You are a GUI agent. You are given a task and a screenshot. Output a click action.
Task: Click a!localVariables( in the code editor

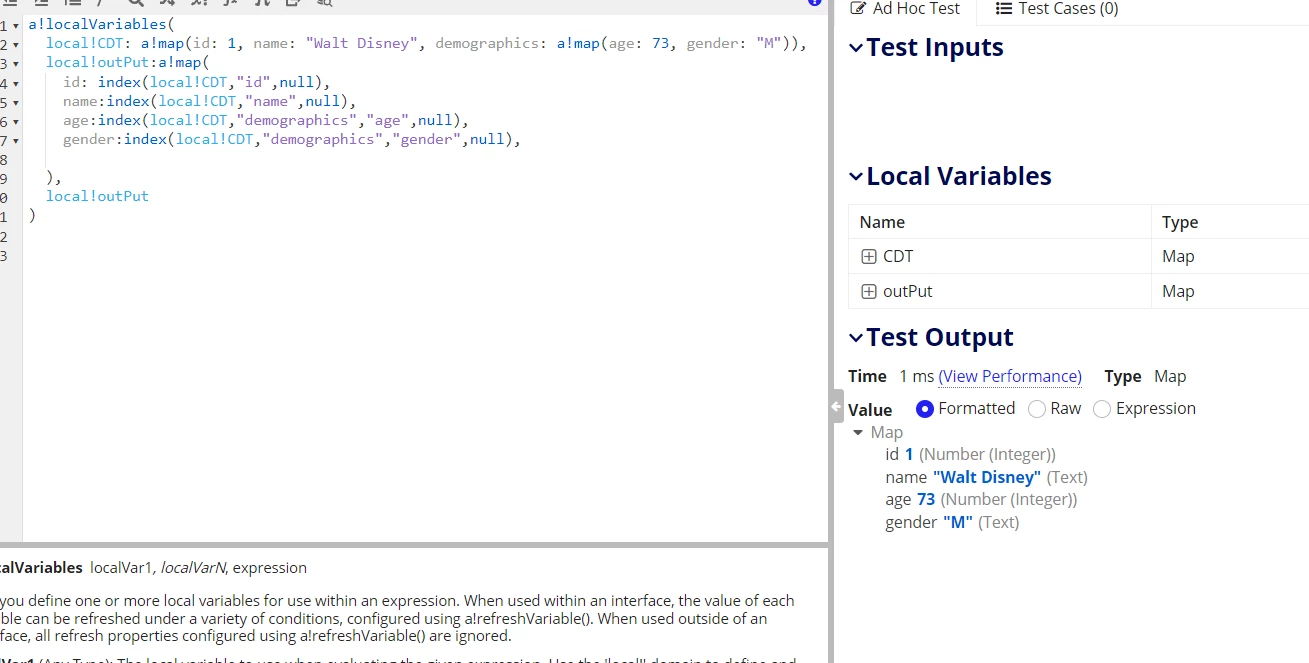pos(101,25)
